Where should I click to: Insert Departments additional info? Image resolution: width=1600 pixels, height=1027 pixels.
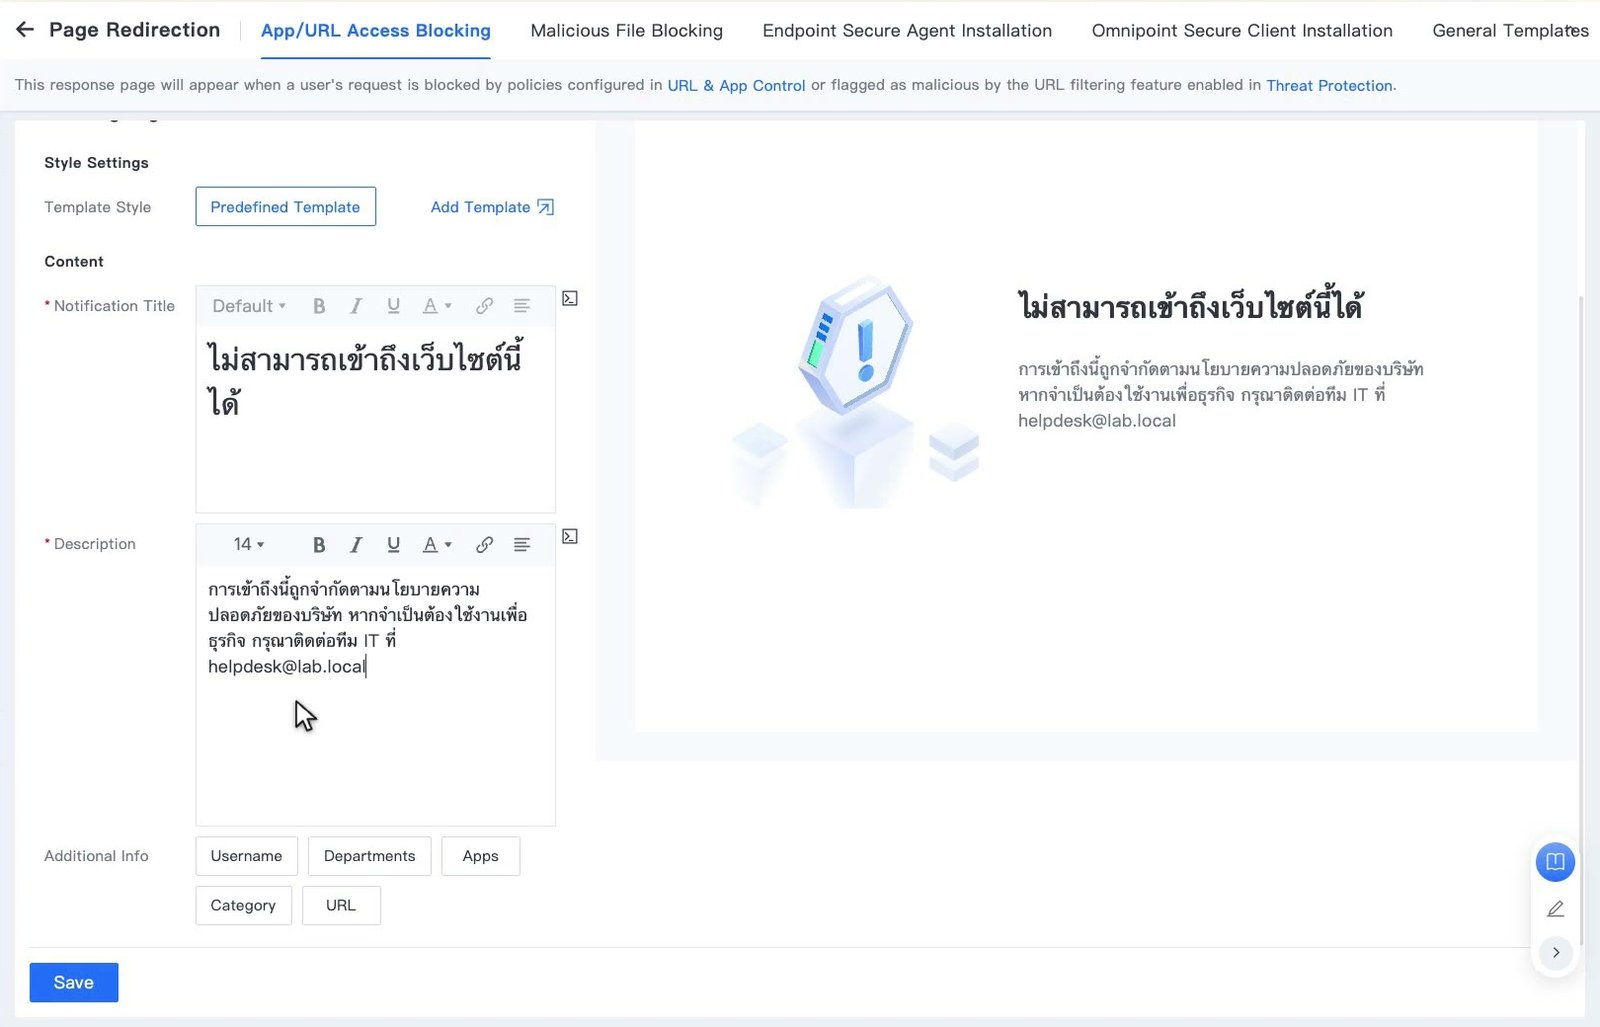(369, 856)
